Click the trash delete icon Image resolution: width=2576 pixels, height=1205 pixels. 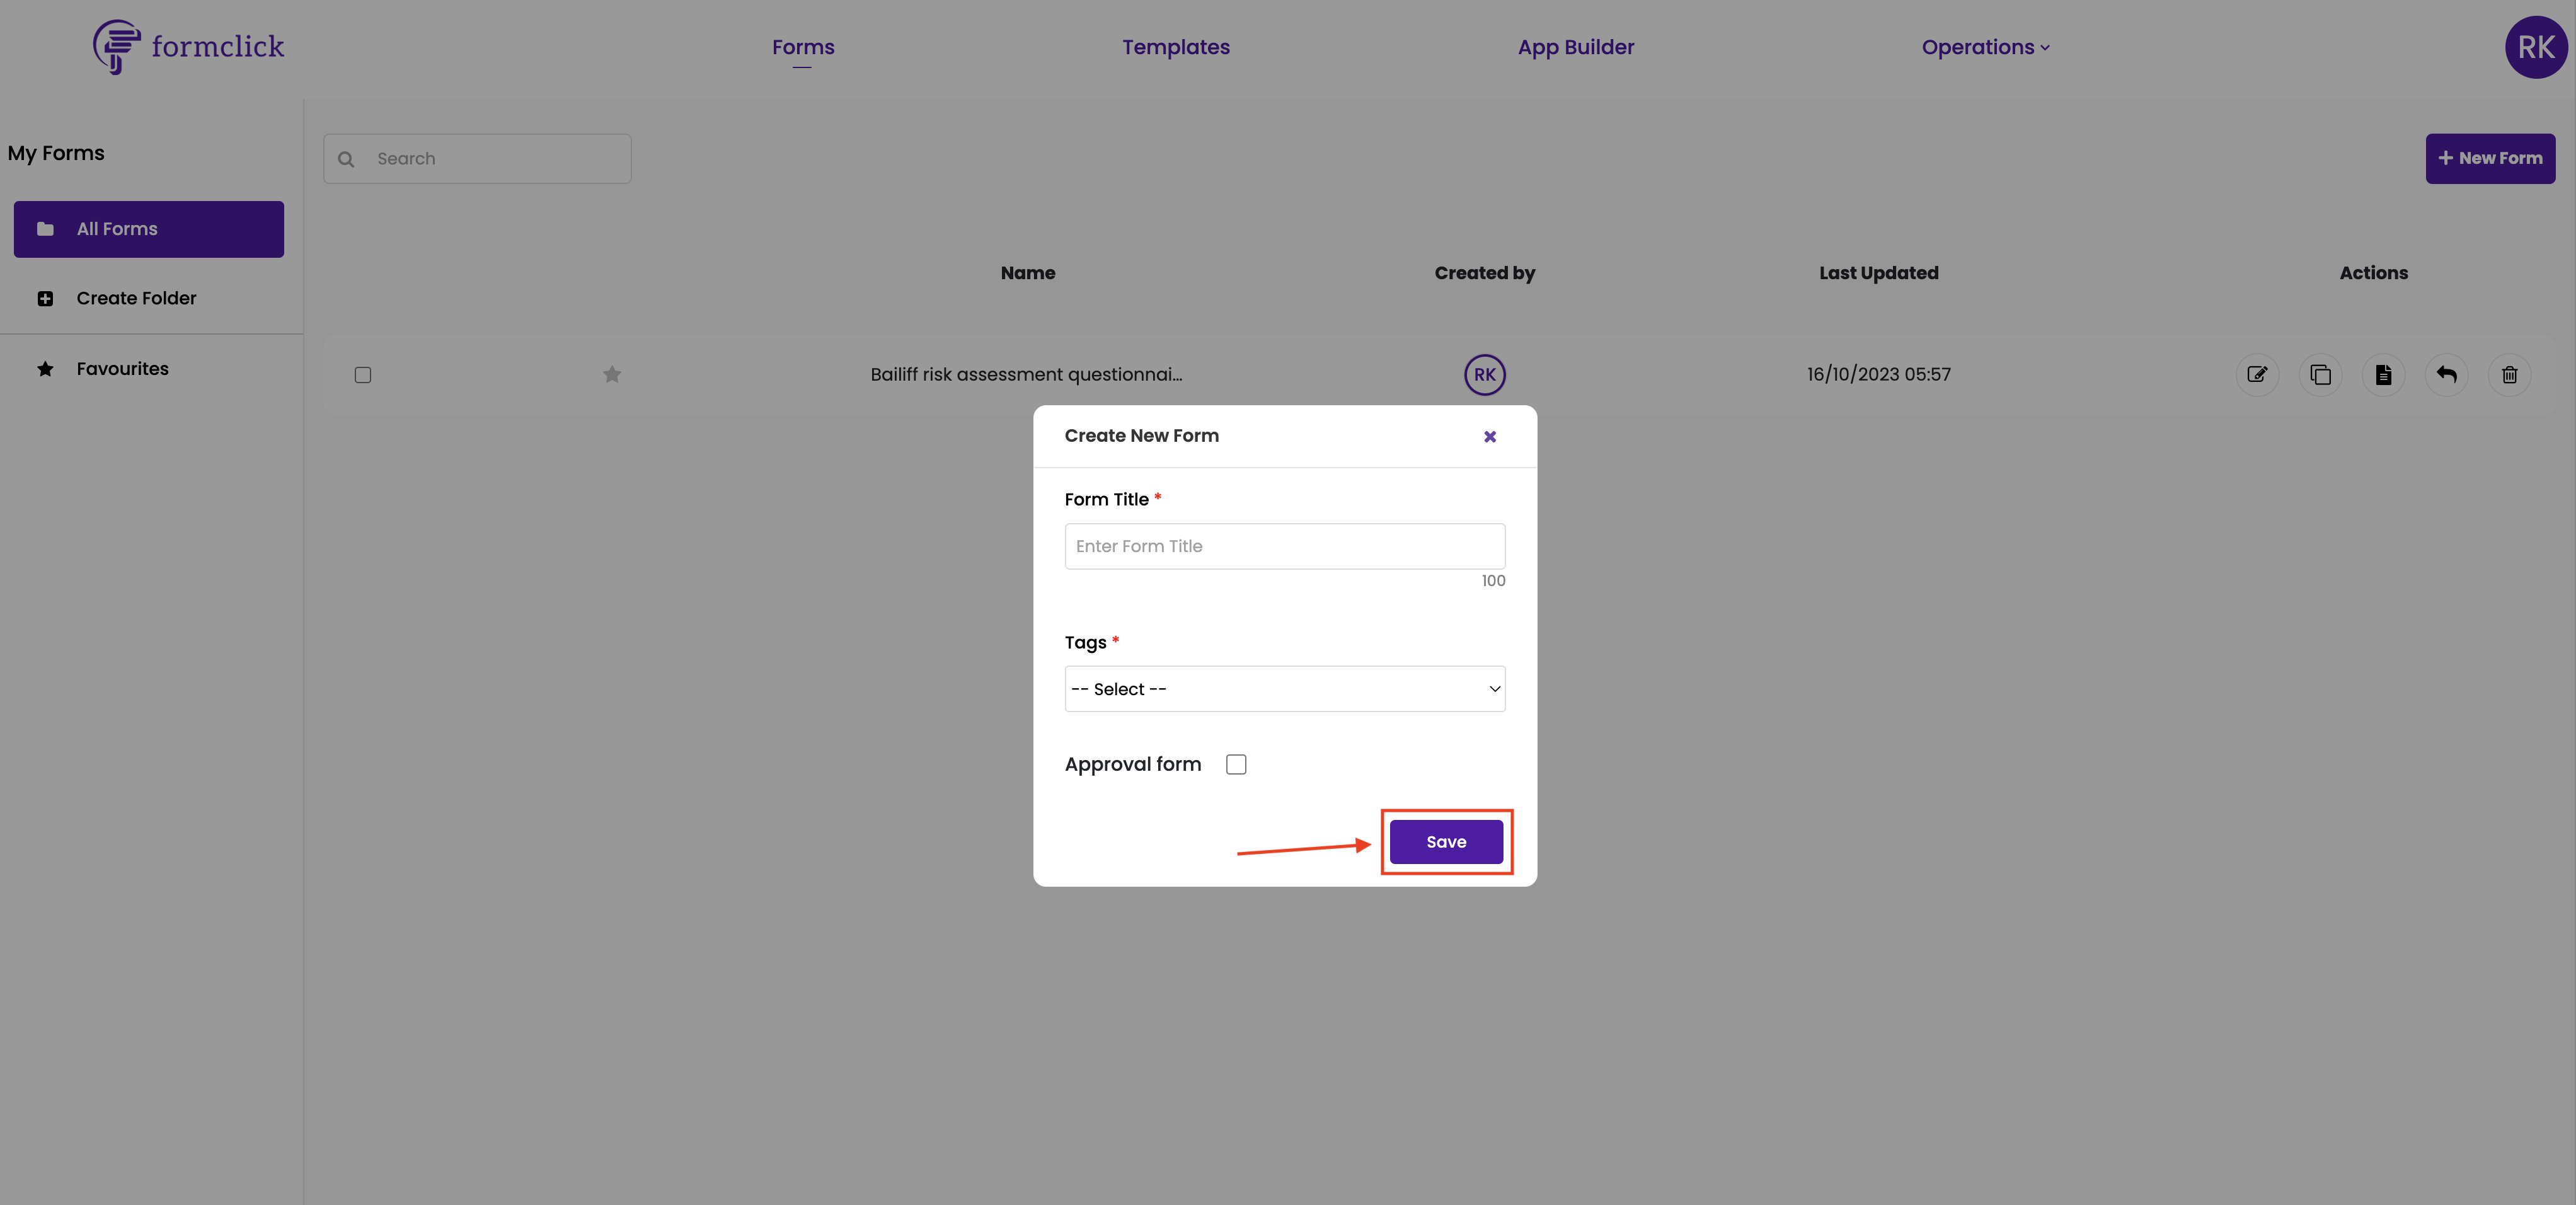(x=2509, y=375)
